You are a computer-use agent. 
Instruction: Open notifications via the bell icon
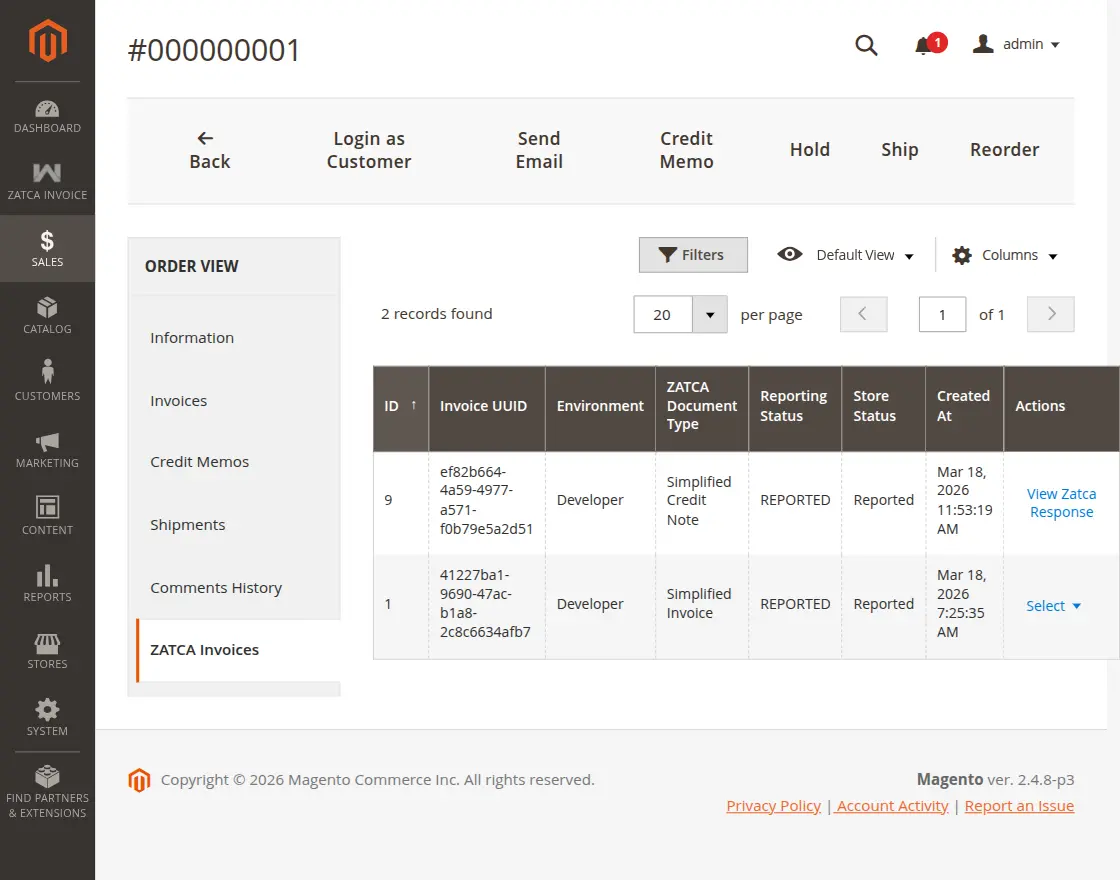tap(925, 44)
